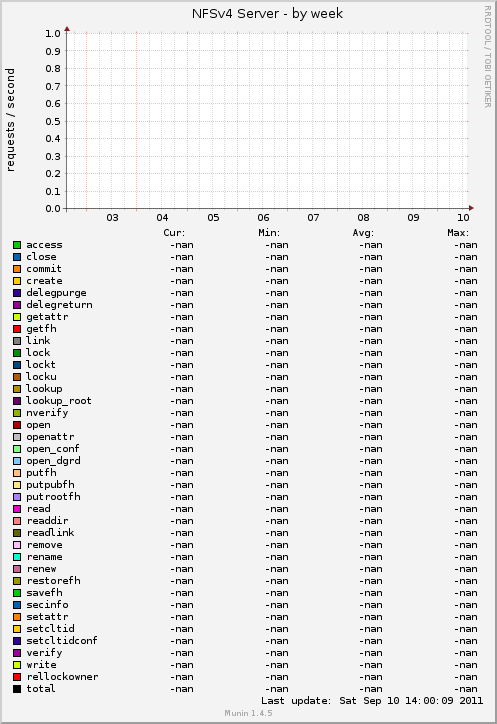The height and width of the screenshot is (724, 497).
Task: Click the secinfo legend label
Action: tap(47, 605)
